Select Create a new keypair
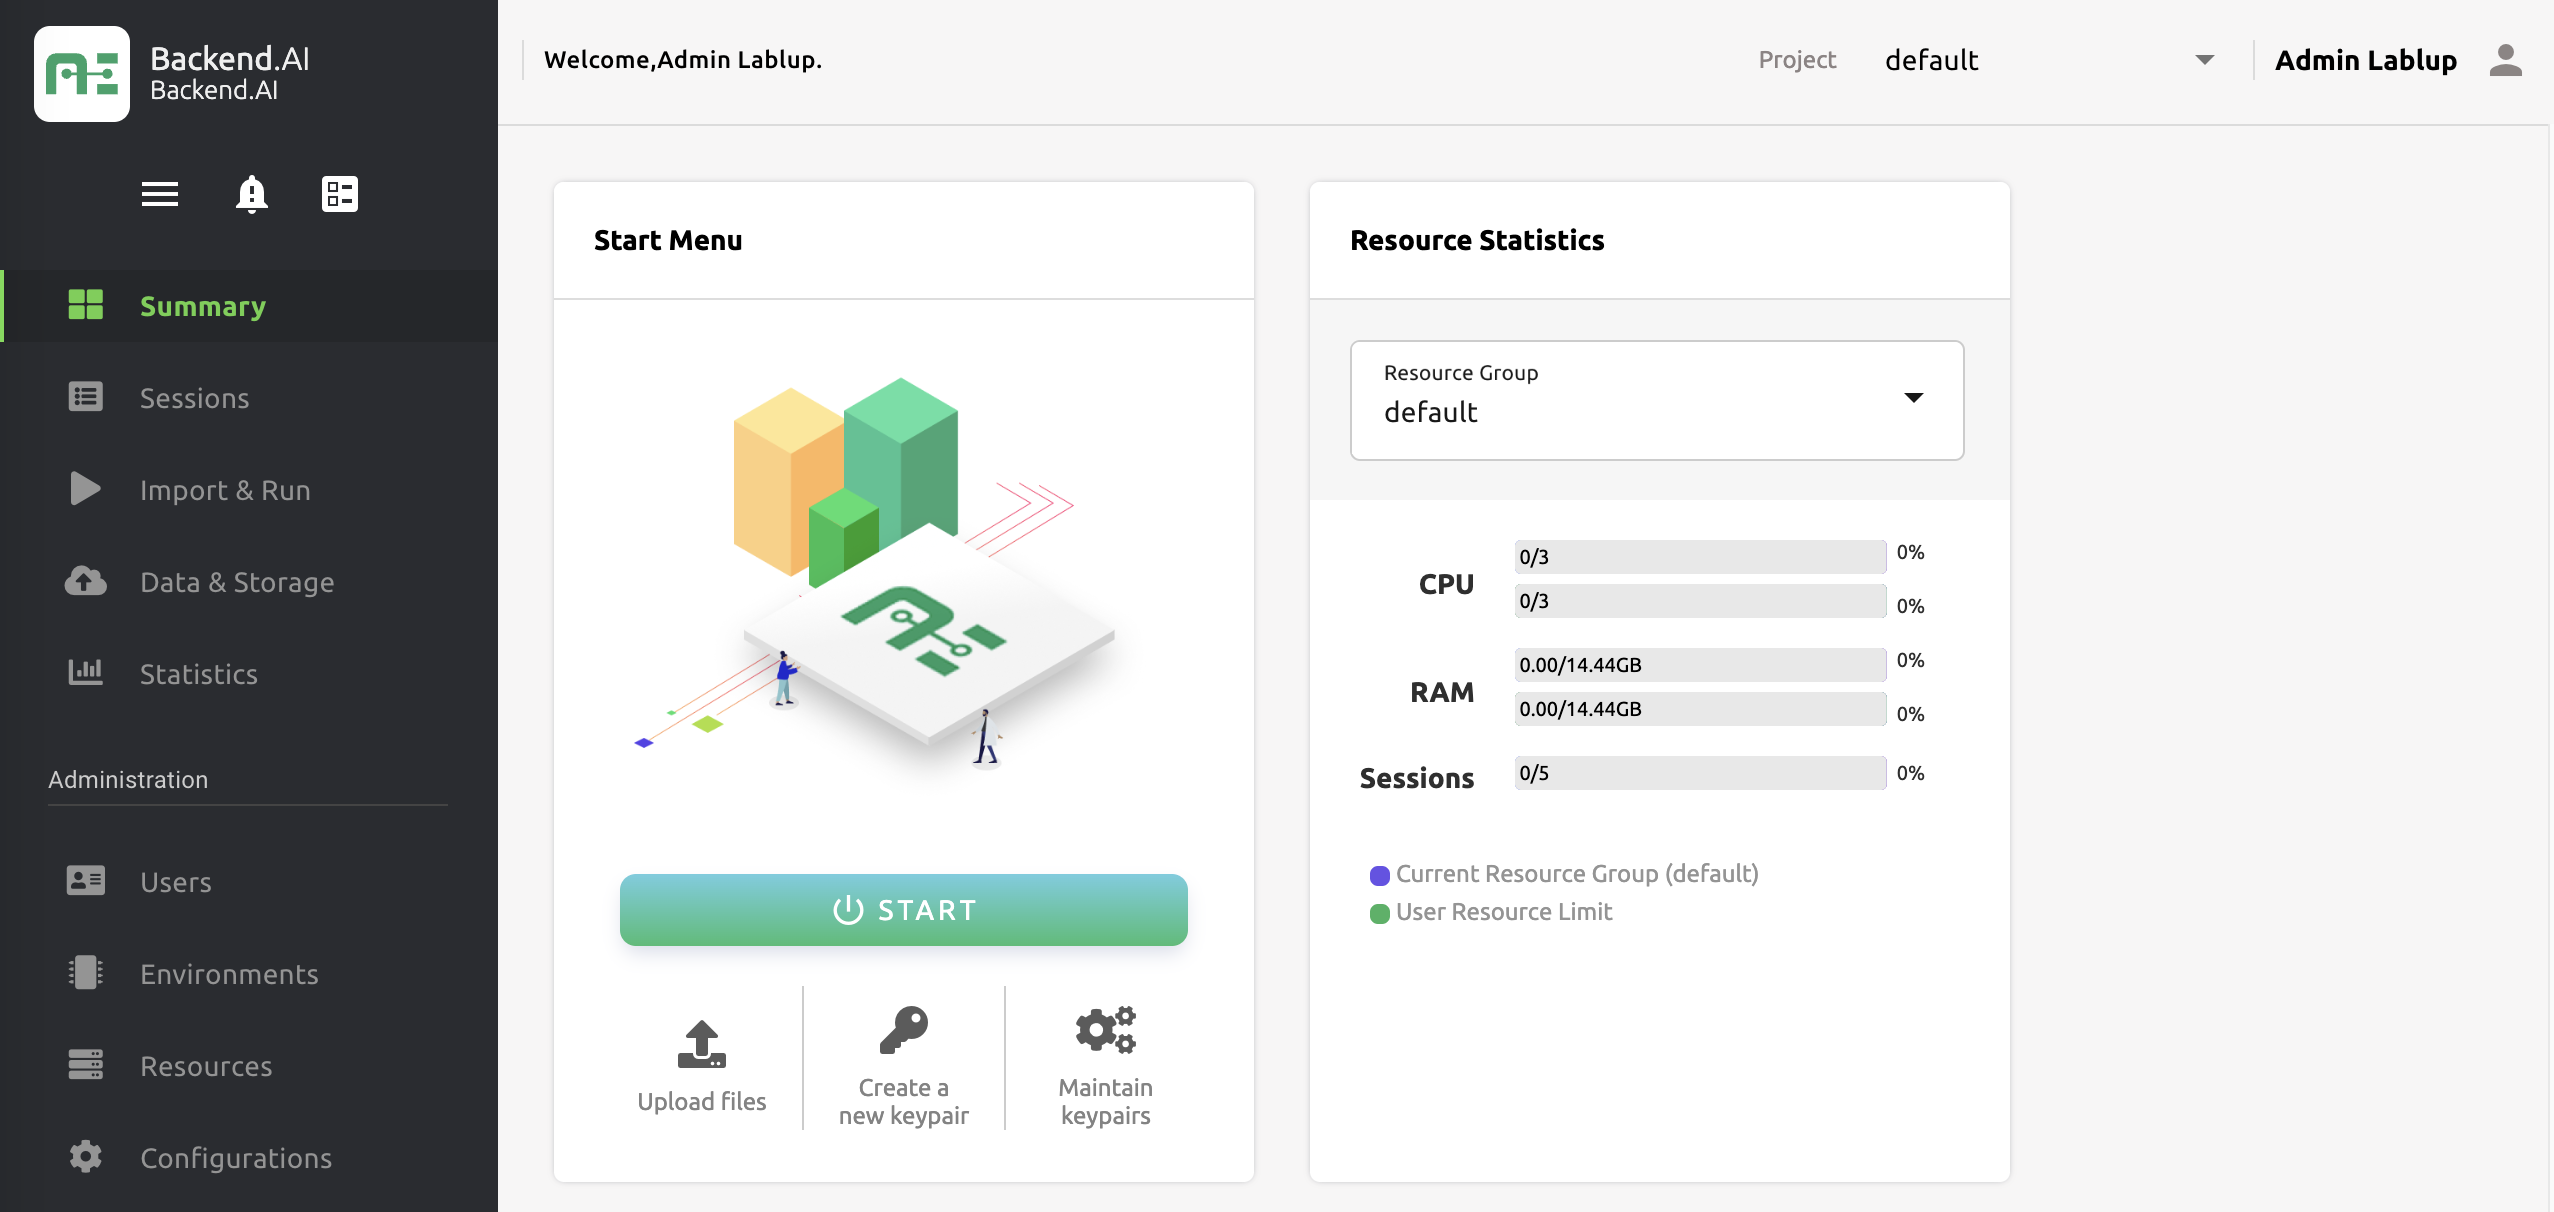Viewport: 2554px width, 1212px height. tap(903, 1030)
